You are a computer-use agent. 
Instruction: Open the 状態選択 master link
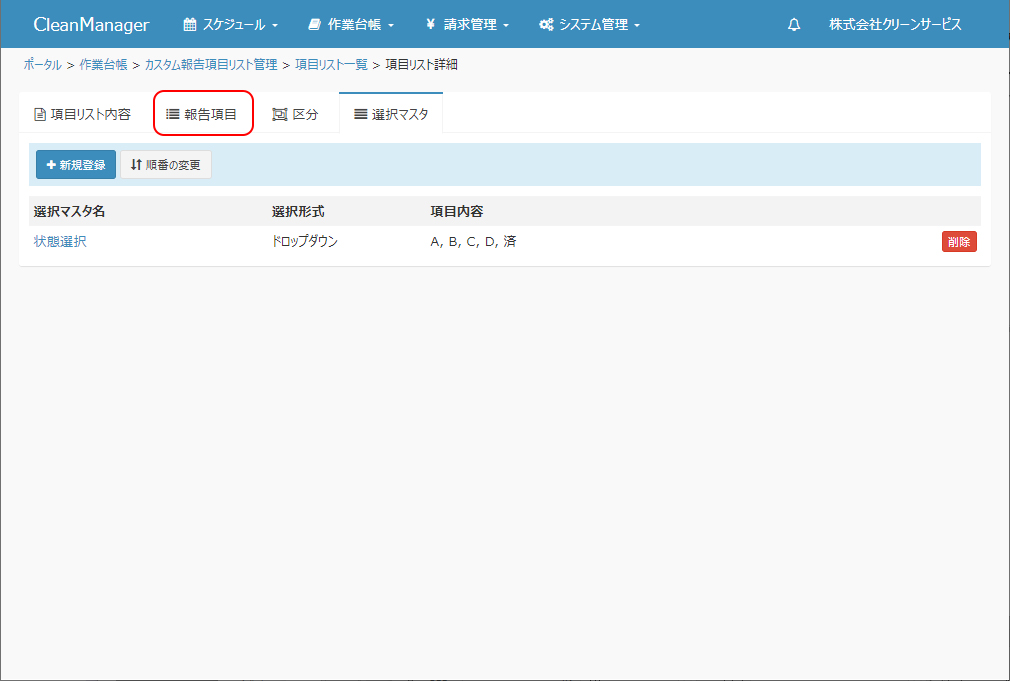point(60,241)
